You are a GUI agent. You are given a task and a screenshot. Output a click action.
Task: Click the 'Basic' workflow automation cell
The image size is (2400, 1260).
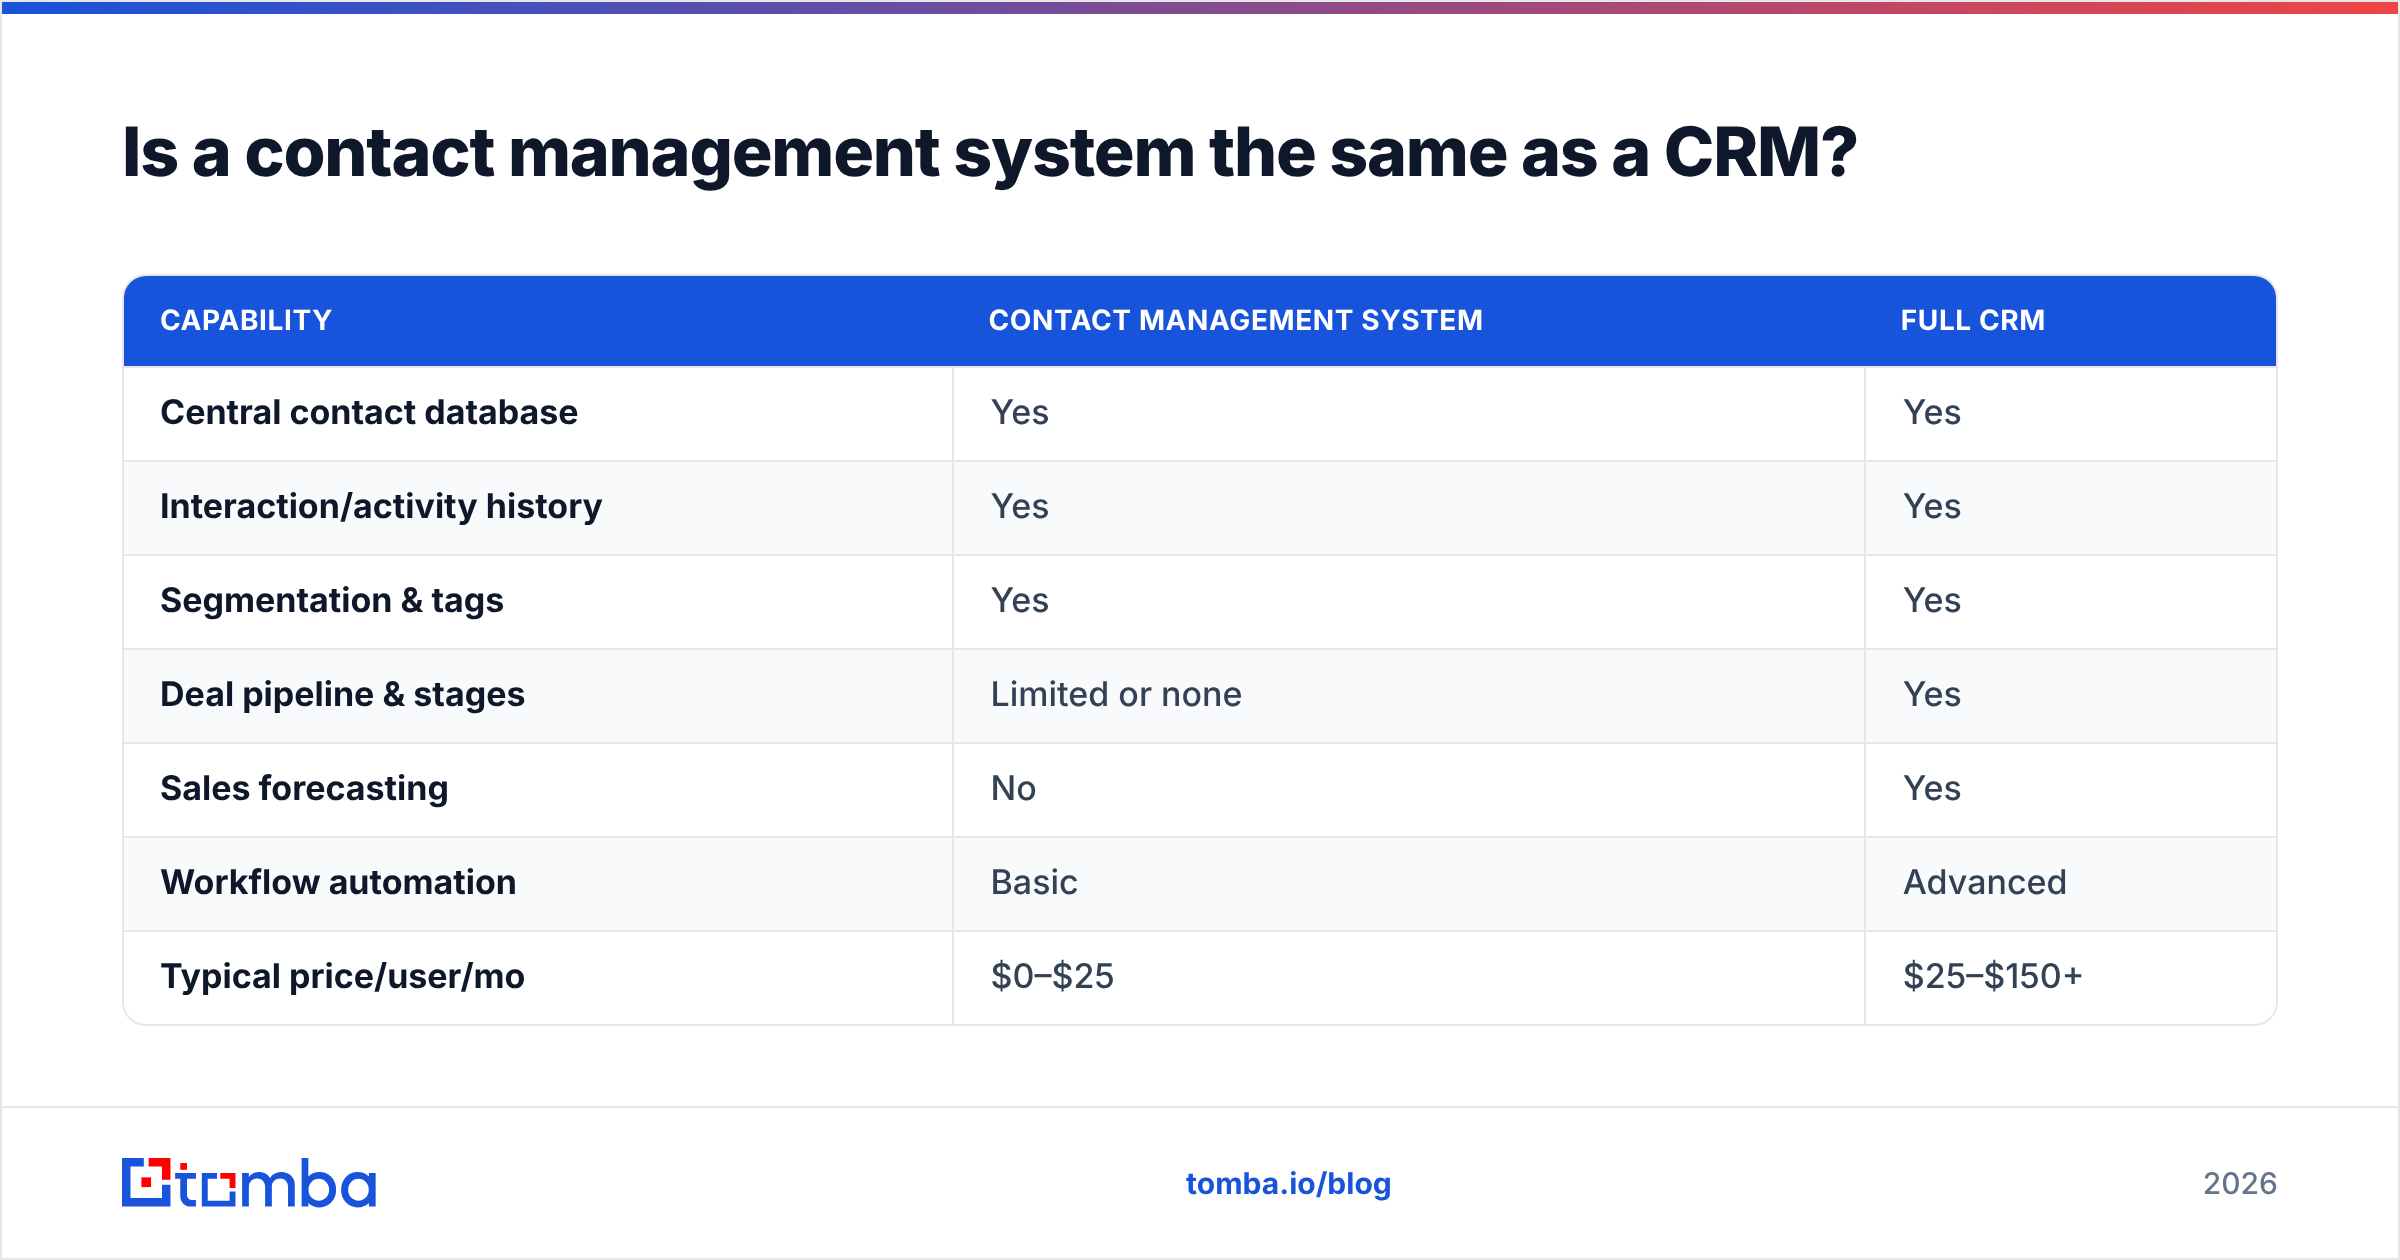coord(1034,882)
